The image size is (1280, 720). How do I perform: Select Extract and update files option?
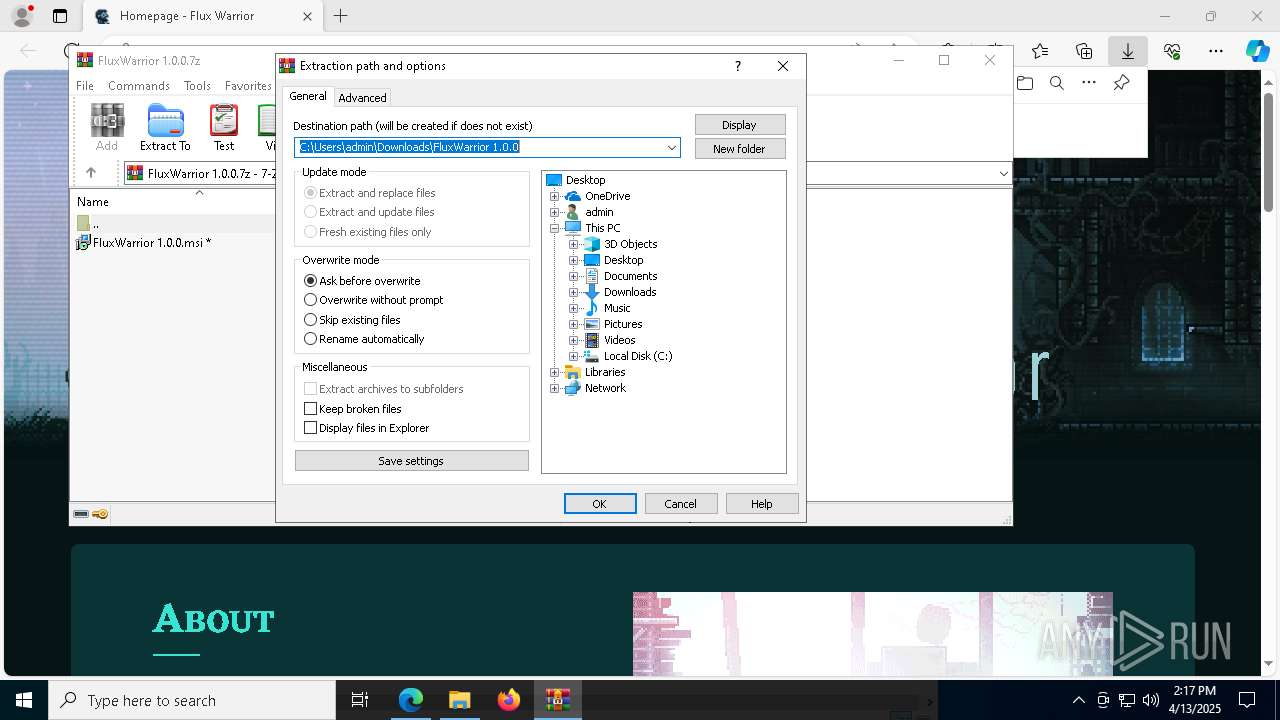[369, 212]
